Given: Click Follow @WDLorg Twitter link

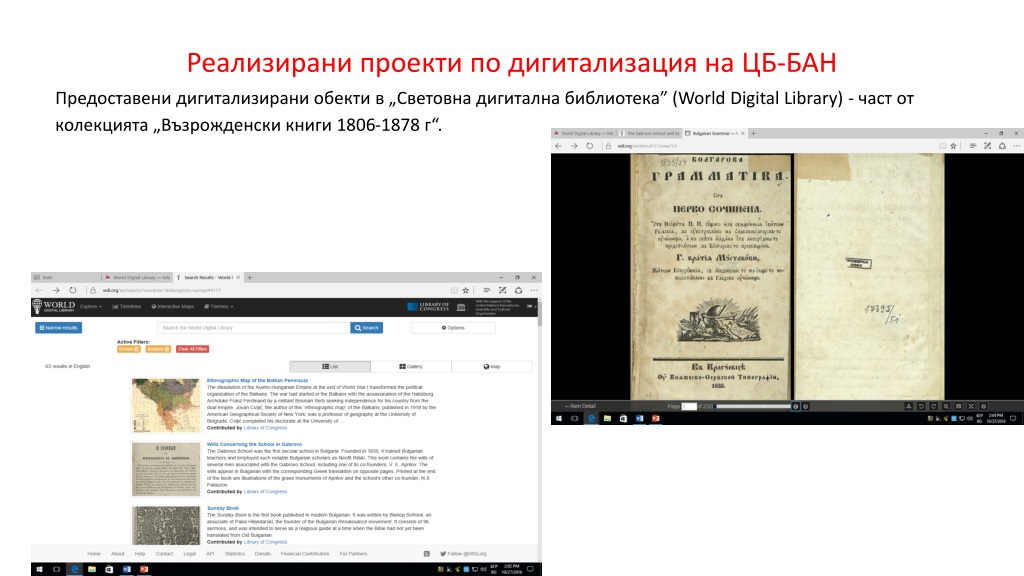Looking at the screenshot, I should coord(464,554).
